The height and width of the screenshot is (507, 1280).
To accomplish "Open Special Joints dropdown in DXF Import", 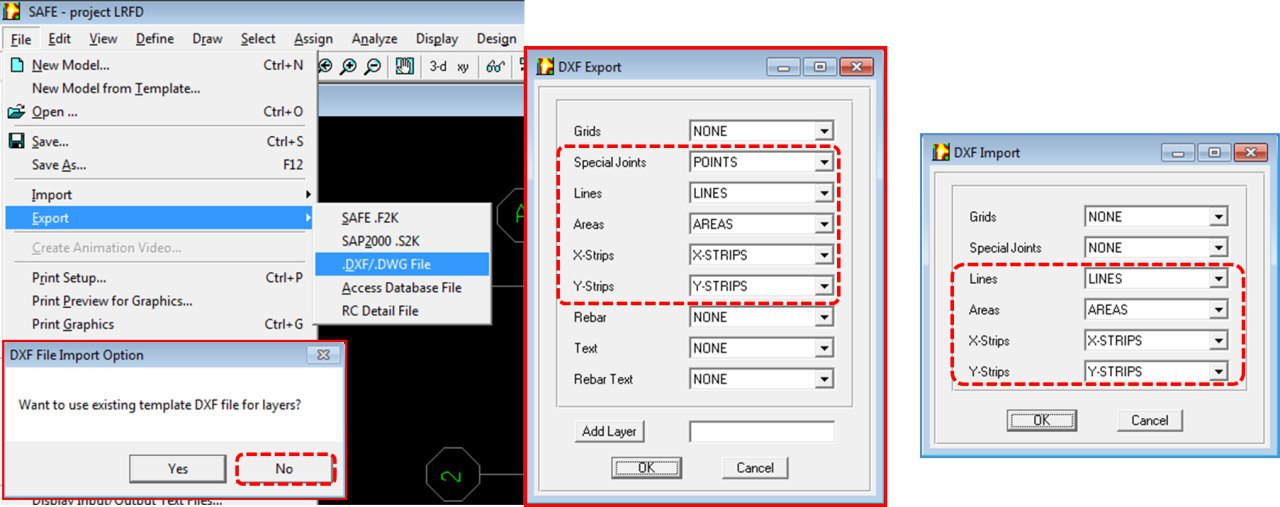I will coord(1218,248).
